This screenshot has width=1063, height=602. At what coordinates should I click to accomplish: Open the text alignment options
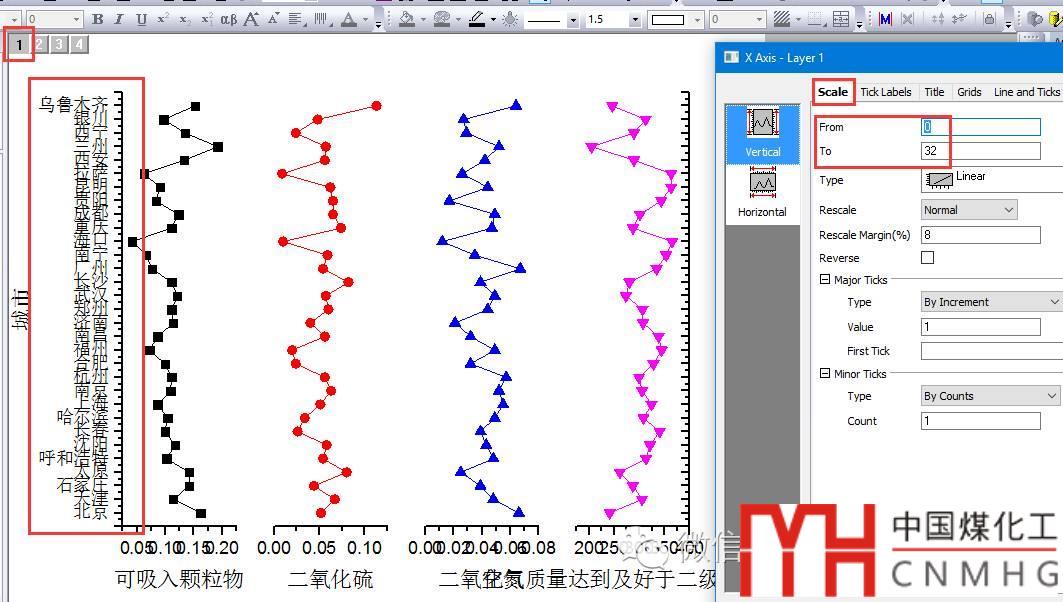point(296,19)
